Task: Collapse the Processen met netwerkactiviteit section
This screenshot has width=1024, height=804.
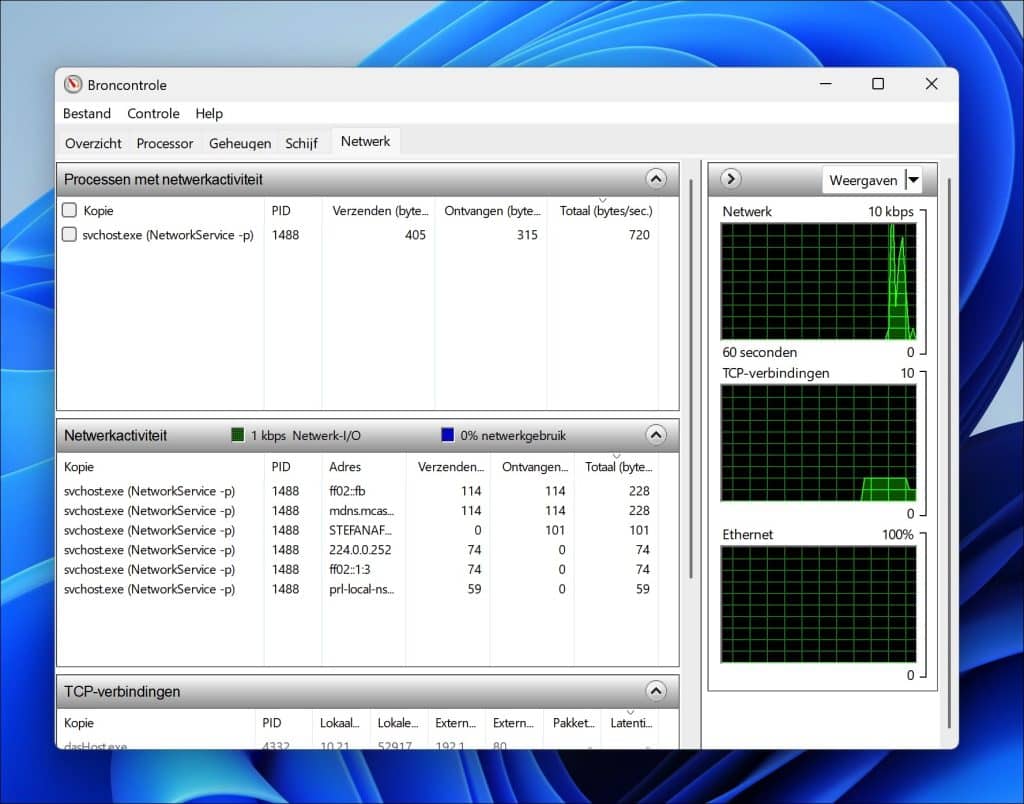Action: tap(655, 179)
